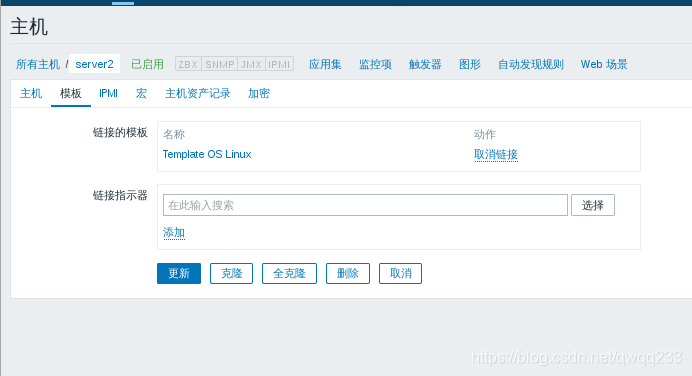Open the Template OS Linux template
The image size is (692, 376).
click(207, 154)
